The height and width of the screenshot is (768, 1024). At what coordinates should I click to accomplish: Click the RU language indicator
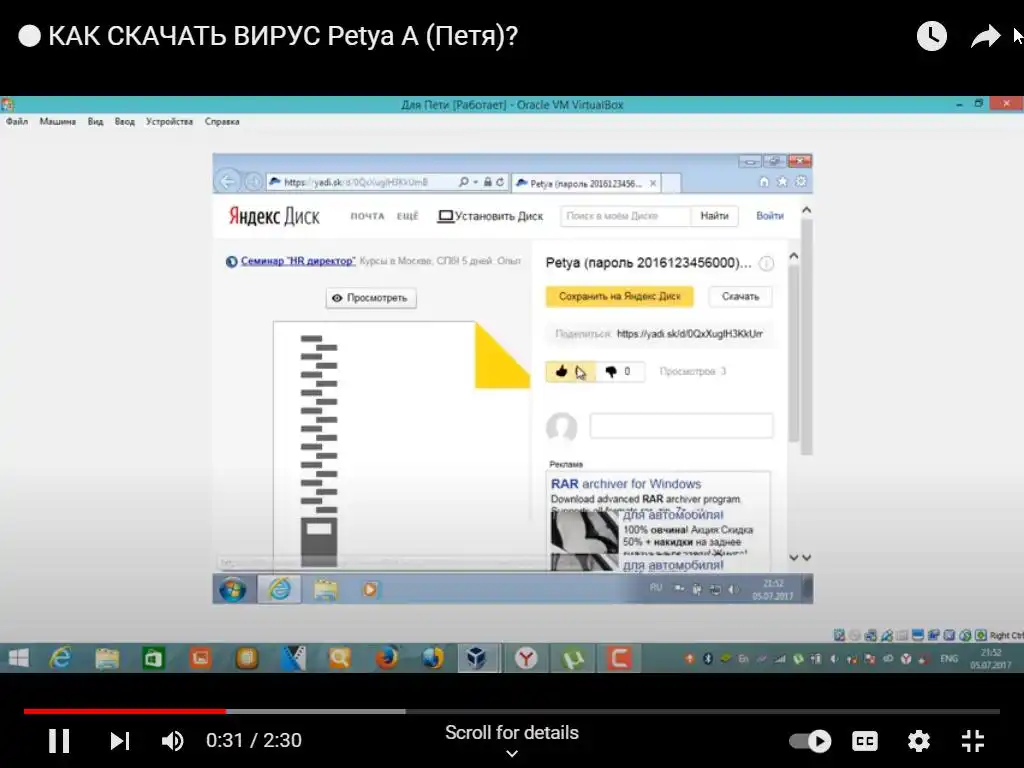(656, 588)
